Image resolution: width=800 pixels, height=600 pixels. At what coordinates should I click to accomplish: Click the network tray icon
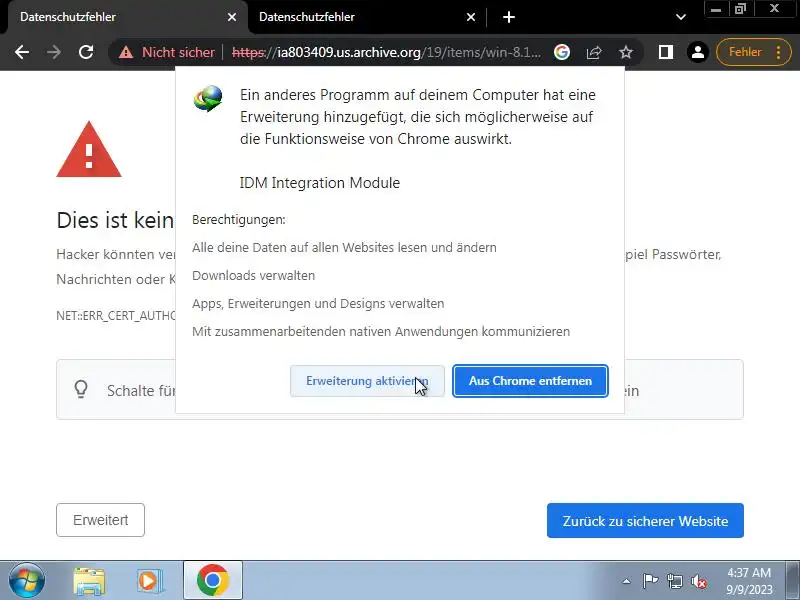click(674, 581)
